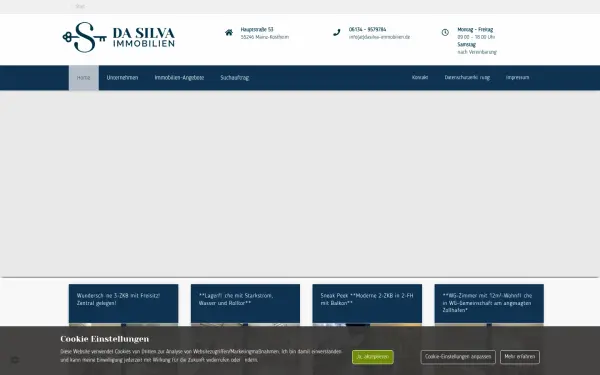Image resolution: width=600 pixels, height=375 pixels.
Task: Click the large empty slider banner area
Action: (300, 184)
